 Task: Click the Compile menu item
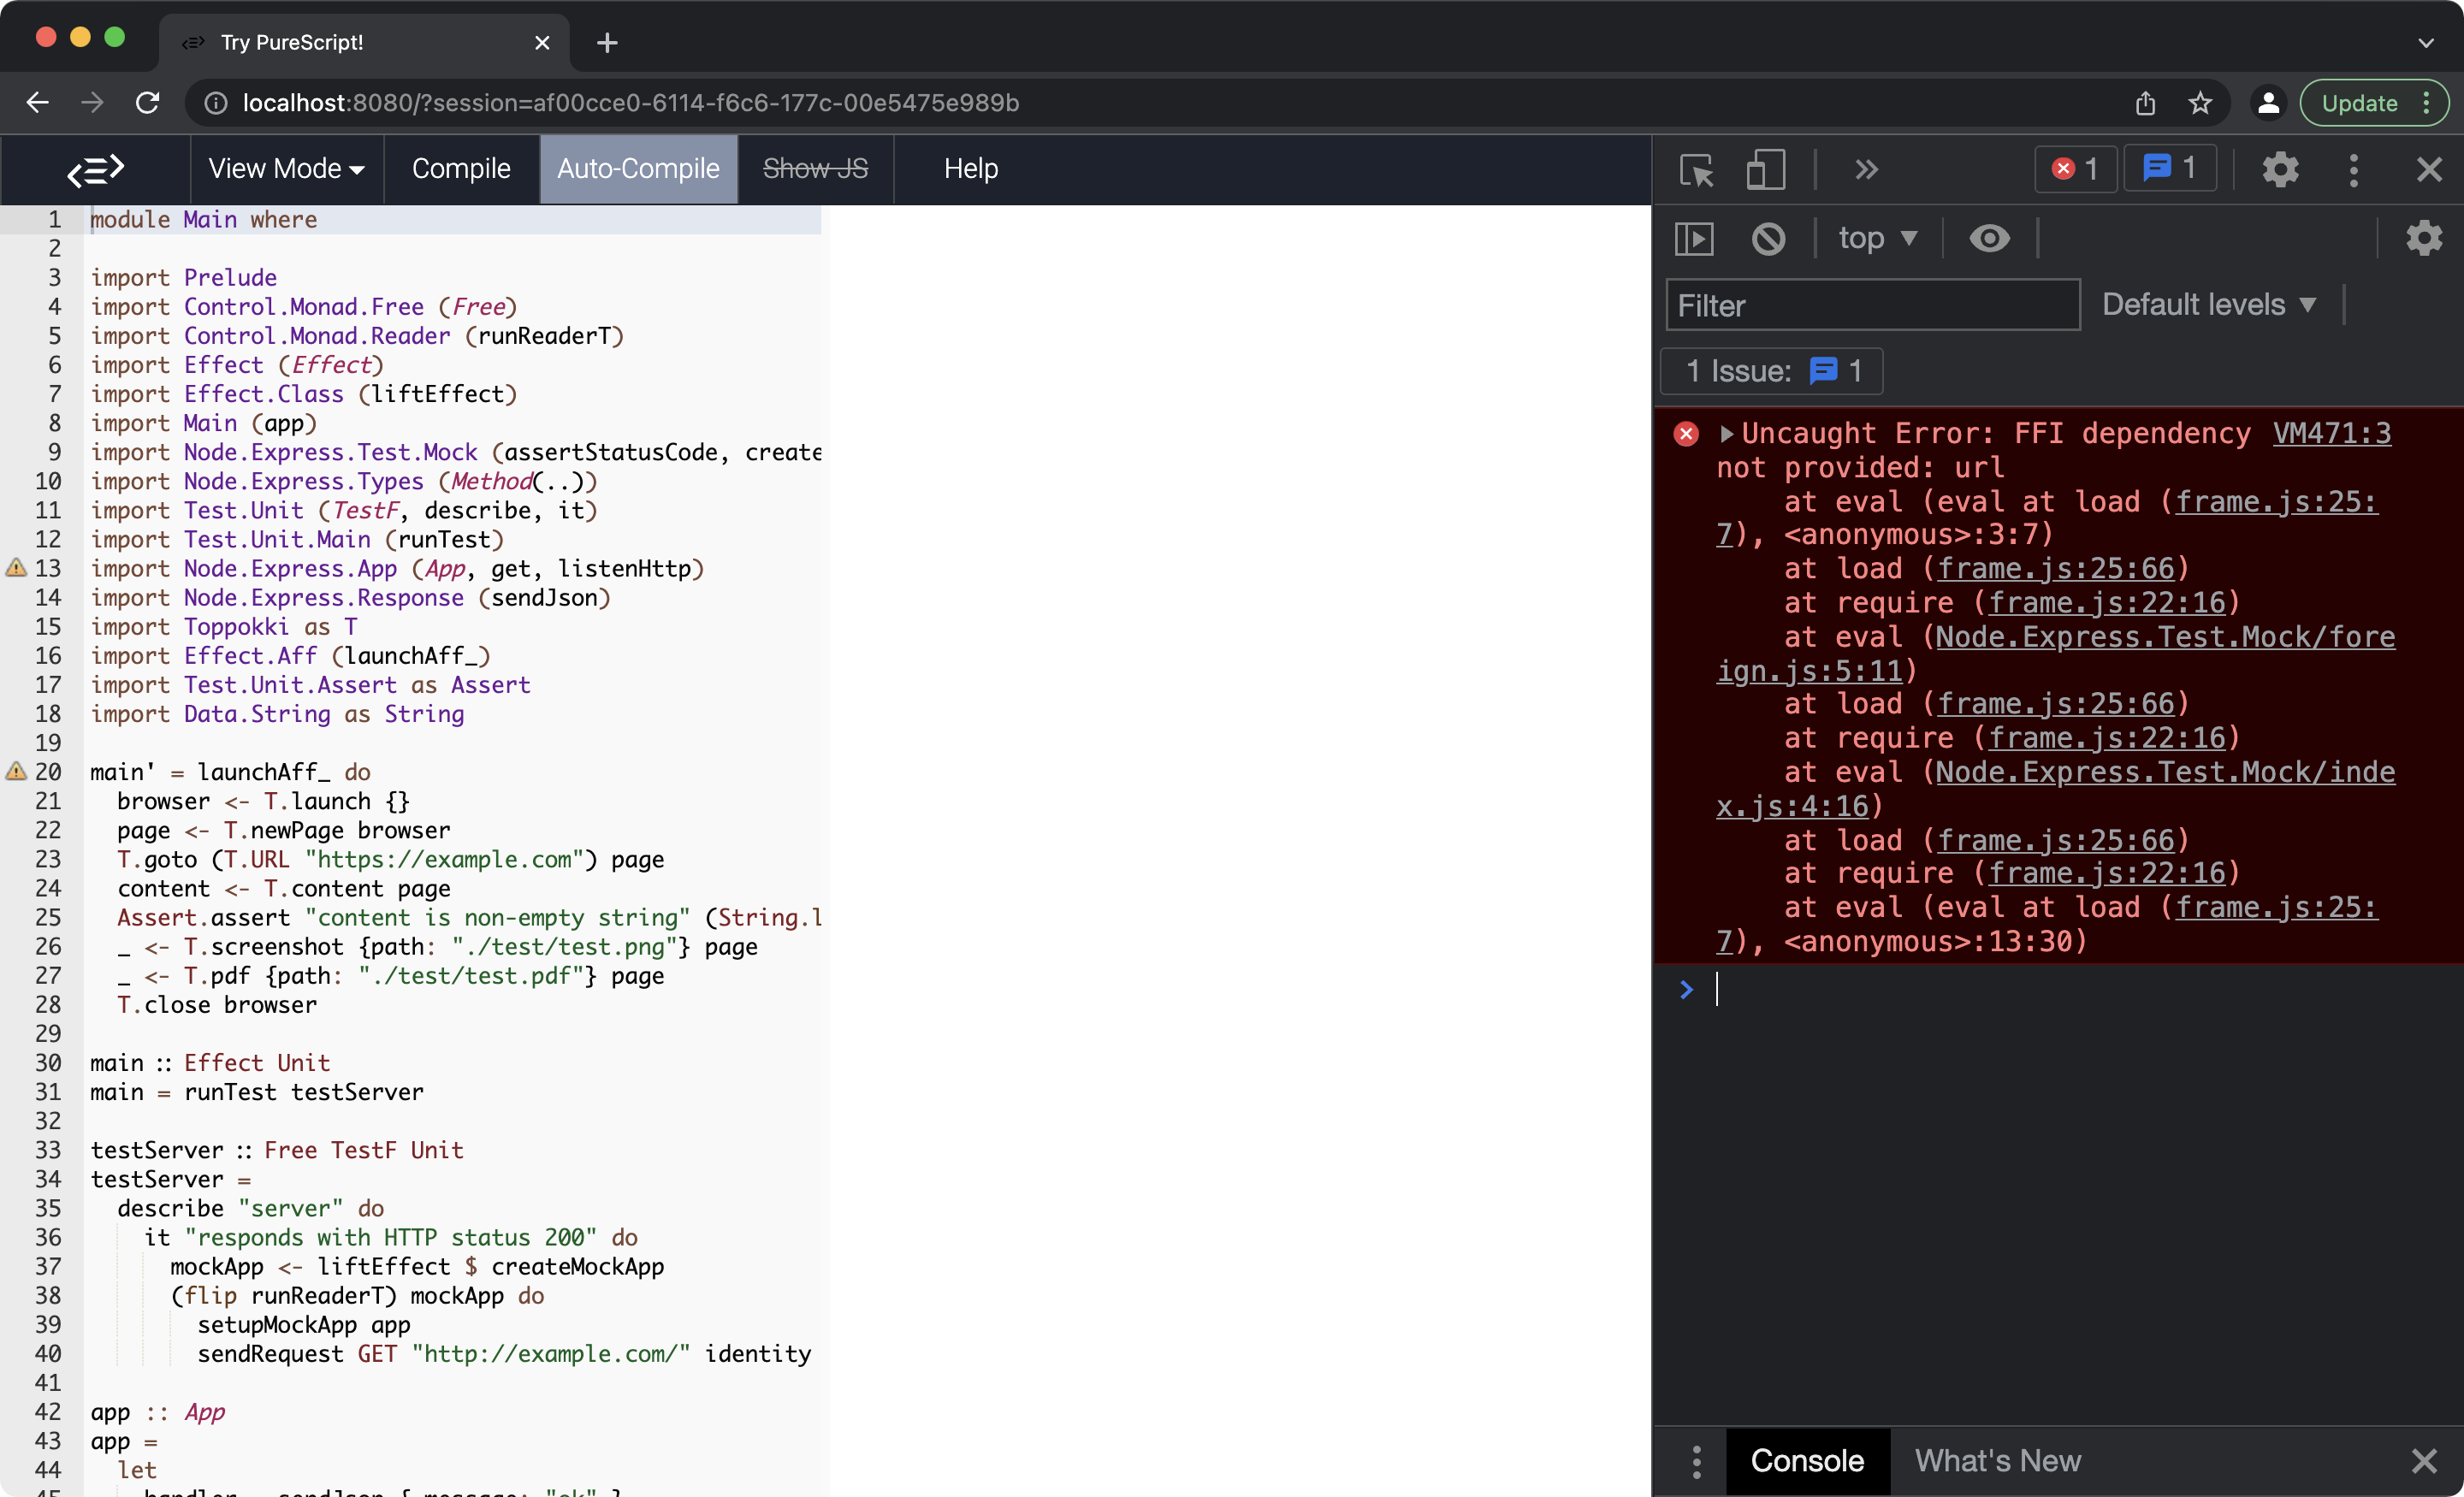click(461, 169)
